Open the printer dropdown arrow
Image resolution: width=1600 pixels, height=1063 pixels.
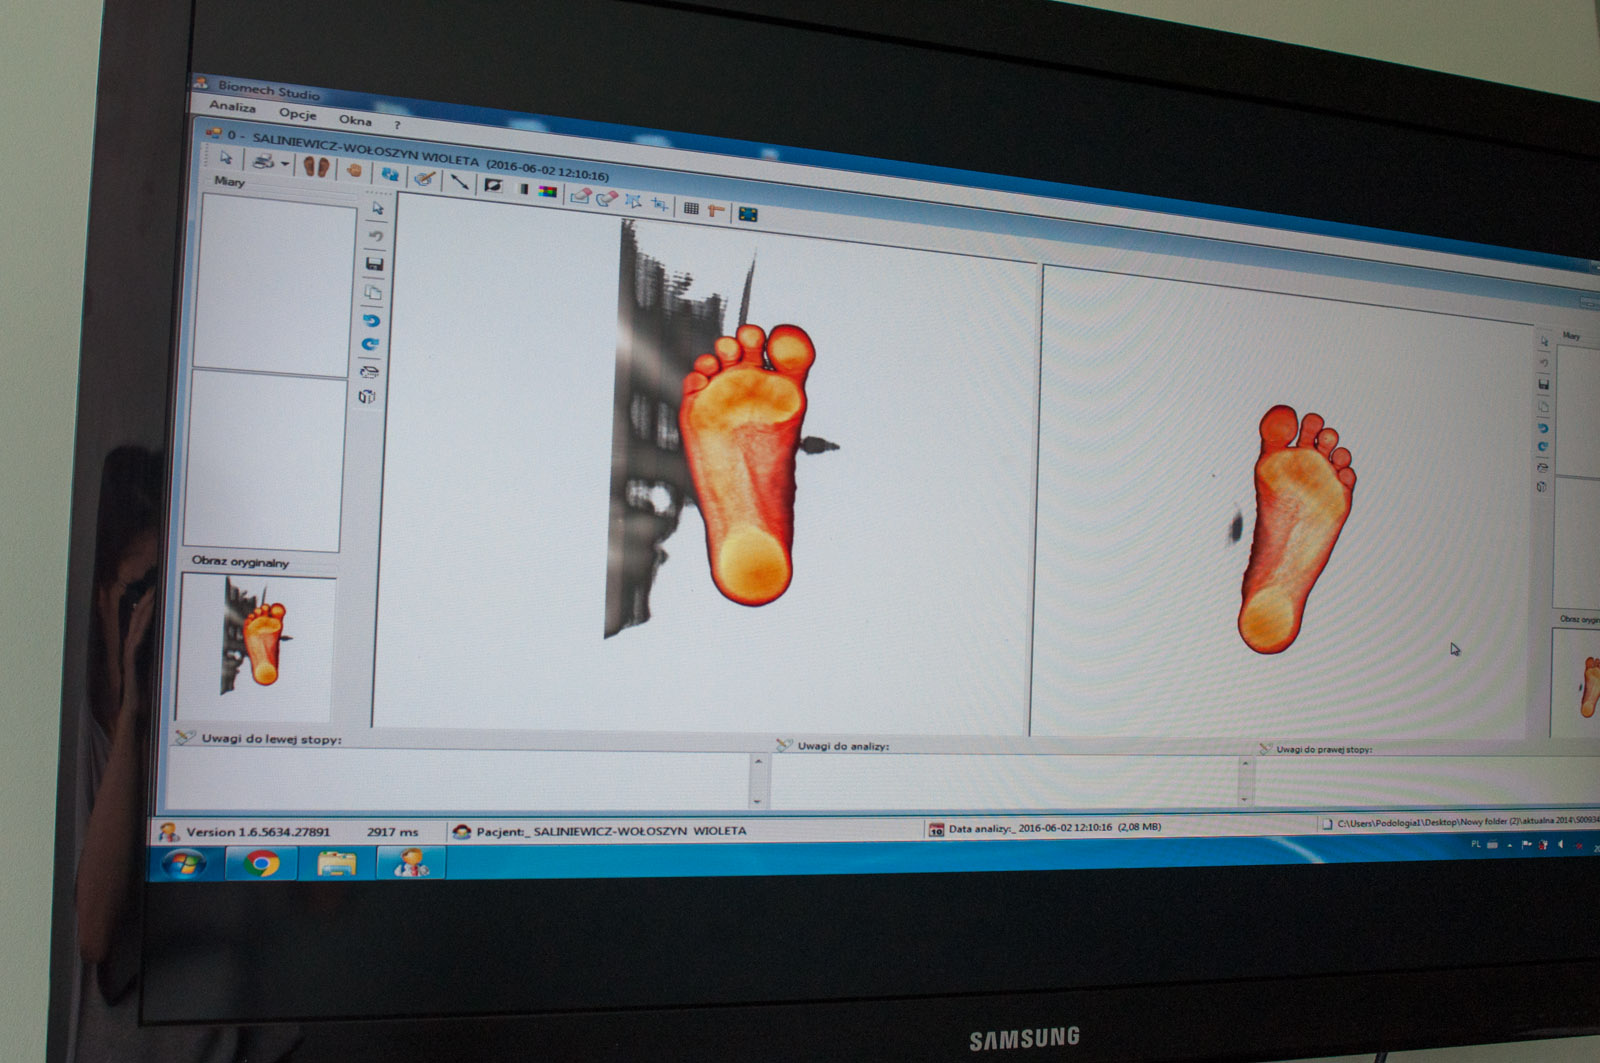point(285,163)
